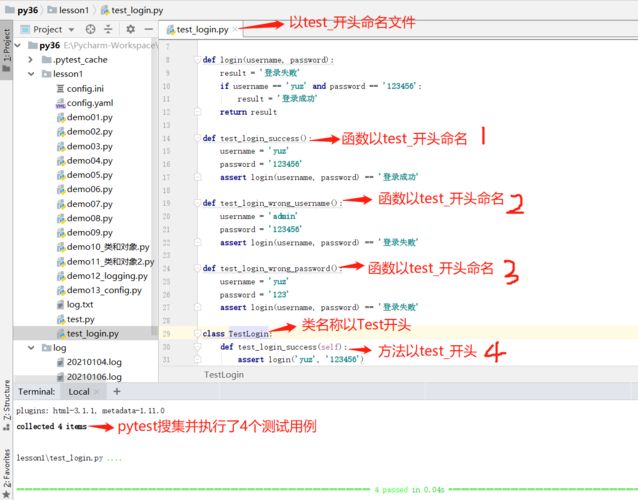The width and height of the screenshot is (638, 500).
Task: Select demo01.py file
Action: pos(90,117)
